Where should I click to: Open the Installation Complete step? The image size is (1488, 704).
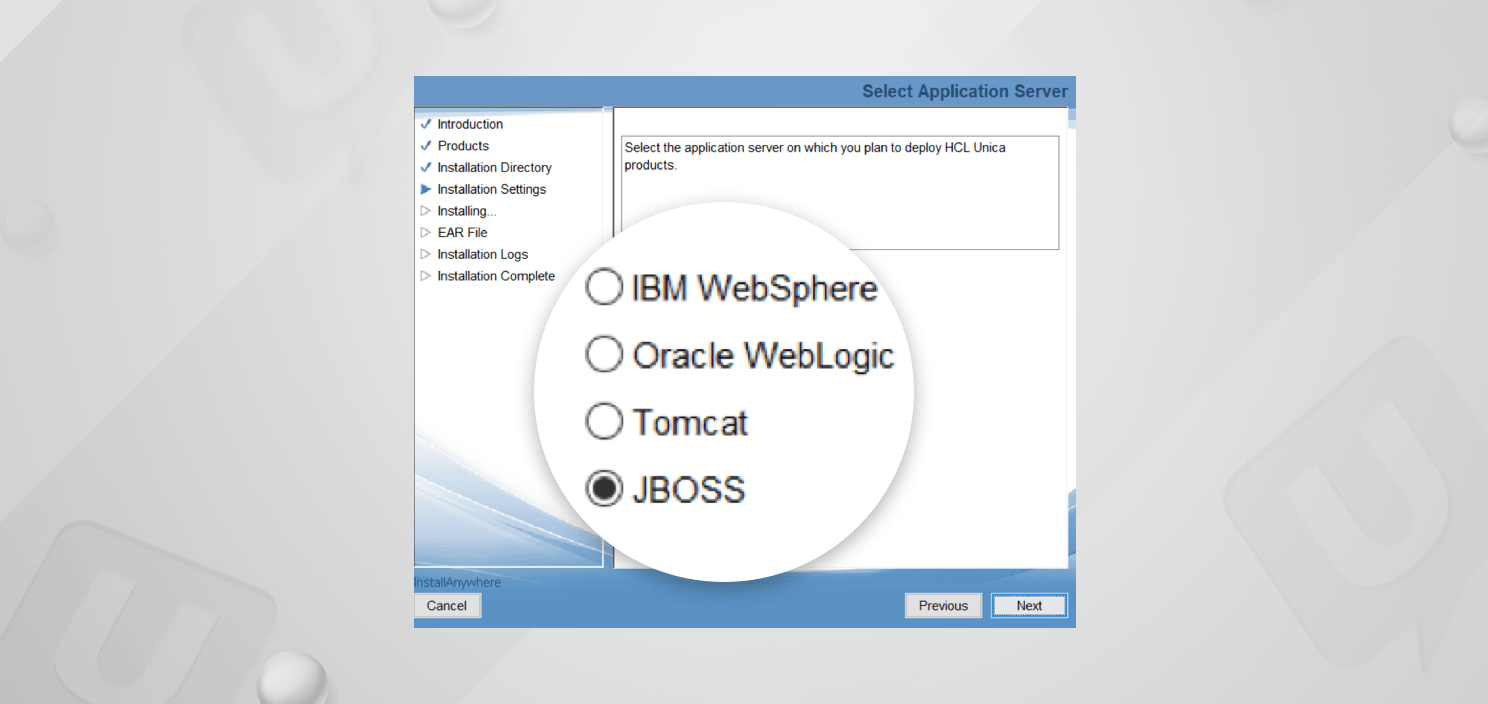496,275
